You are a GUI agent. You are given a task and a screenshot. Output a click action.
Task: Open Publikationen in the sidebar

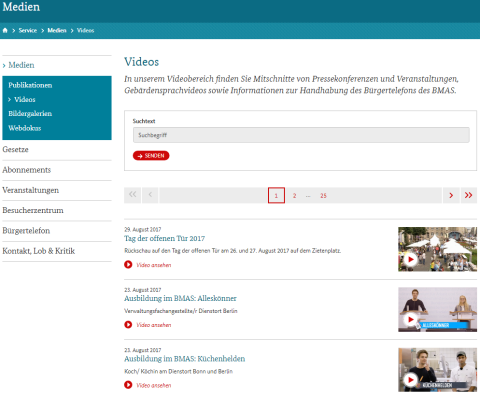(30, 85)
